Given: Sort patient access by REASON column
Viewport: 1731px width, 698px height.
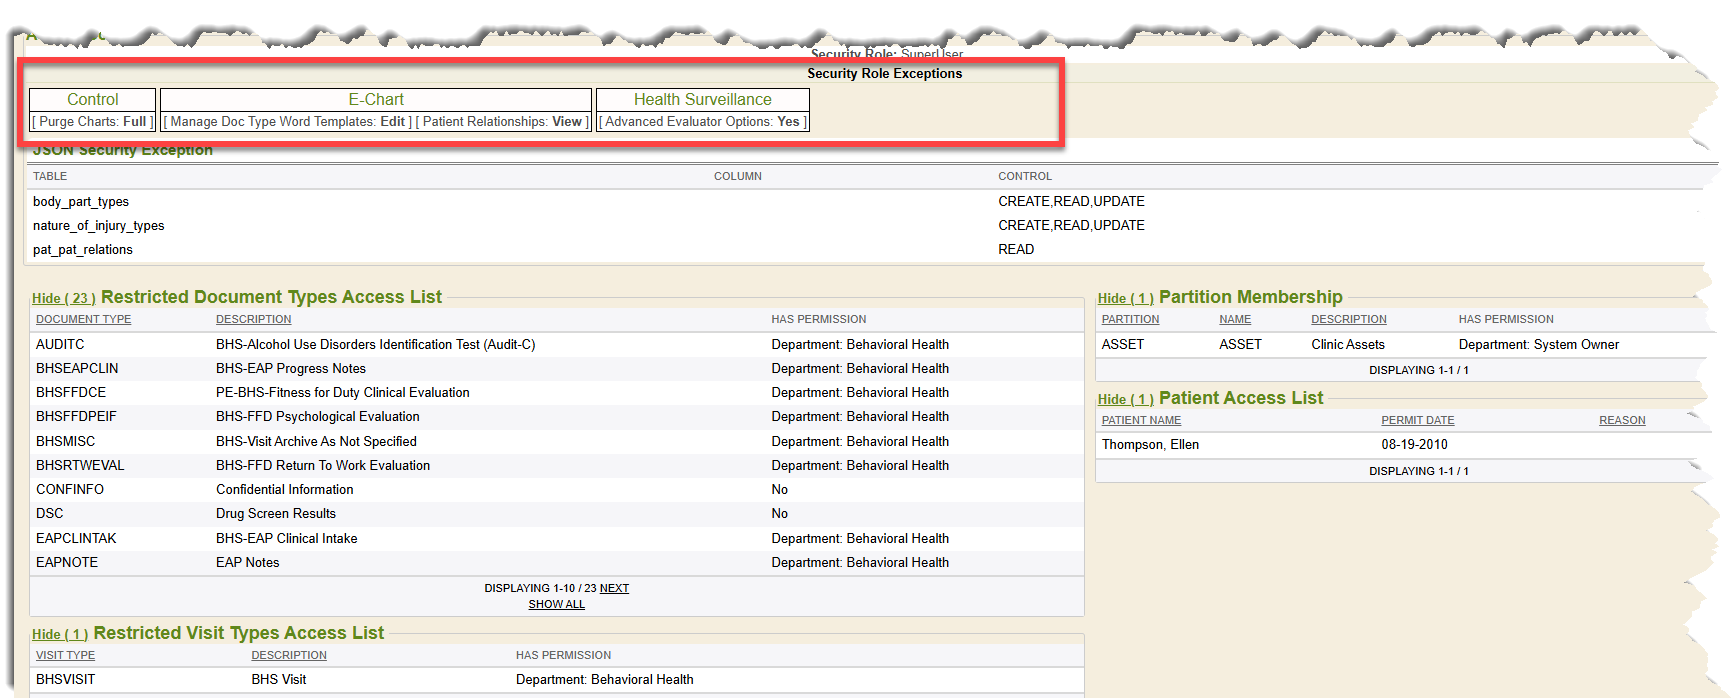Looking at the screenshot, I should coord(1621,420).
